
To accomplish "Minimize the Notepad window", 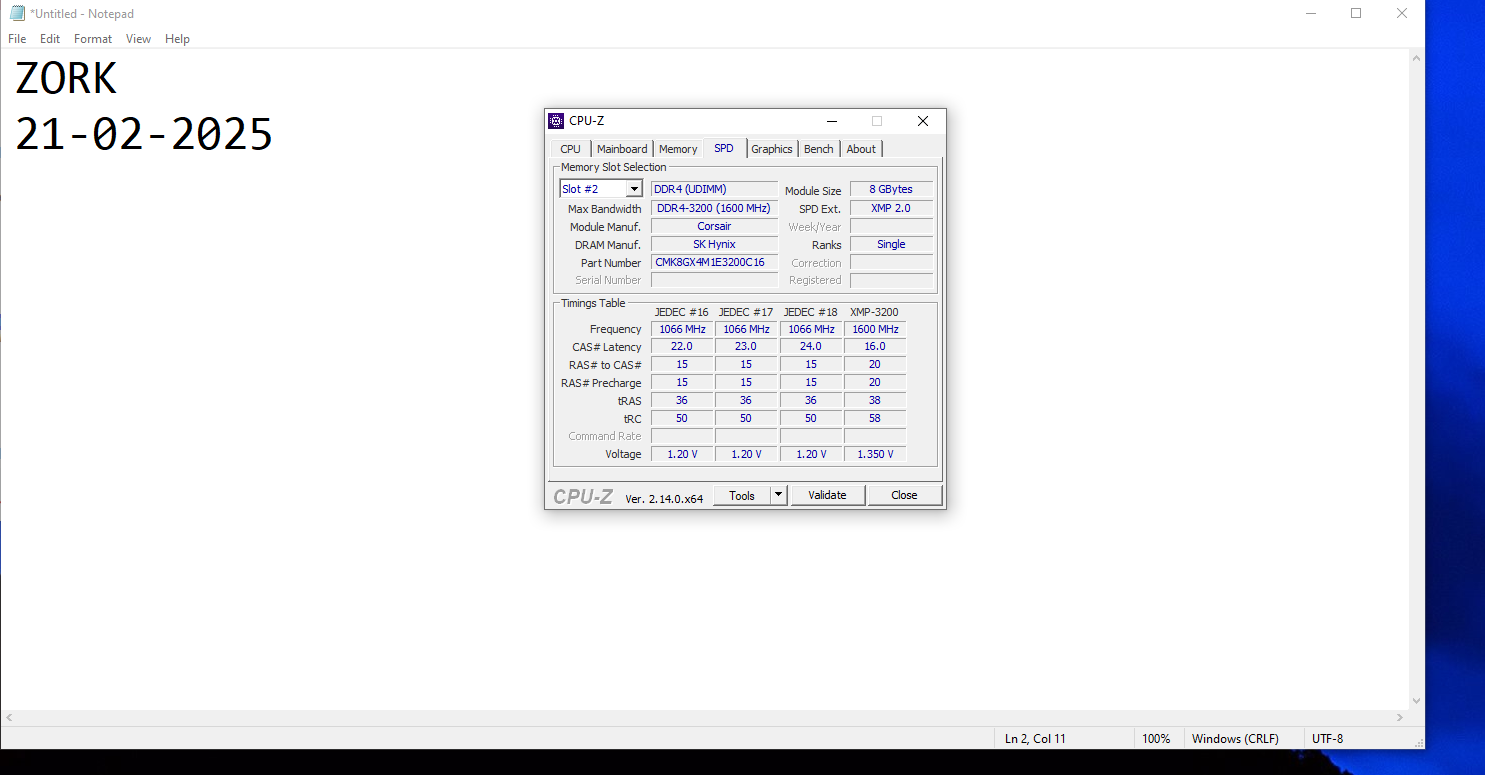I will pyautogui.click(x=1311, y=13).
